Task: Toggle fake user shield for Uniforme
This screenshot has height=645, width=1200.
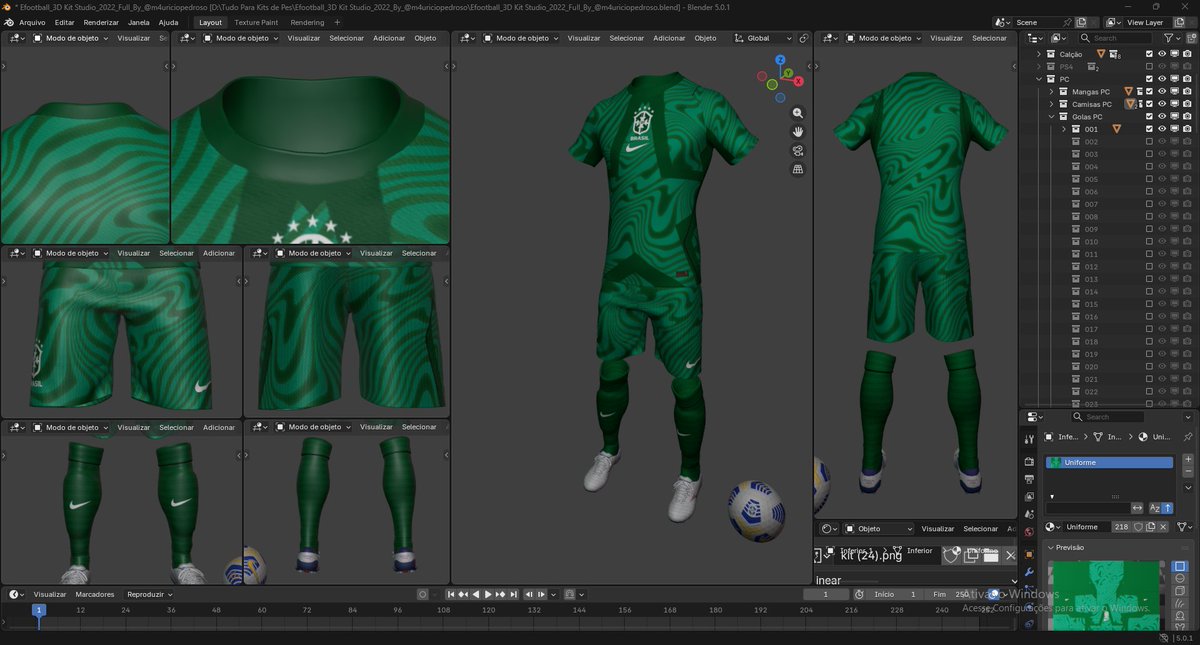Action: tap(1138, 527)
